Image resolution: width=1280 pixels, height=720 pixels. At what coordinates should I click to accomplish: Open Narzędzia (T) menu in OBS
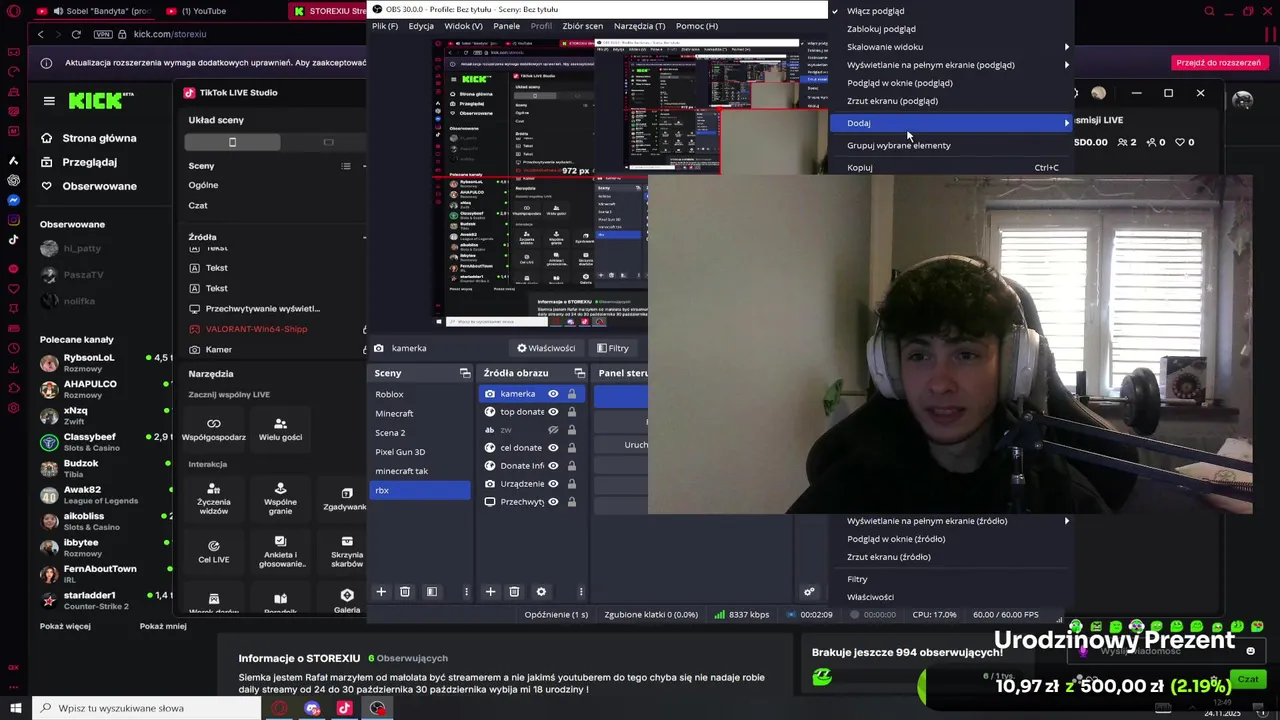click(640, 26)
